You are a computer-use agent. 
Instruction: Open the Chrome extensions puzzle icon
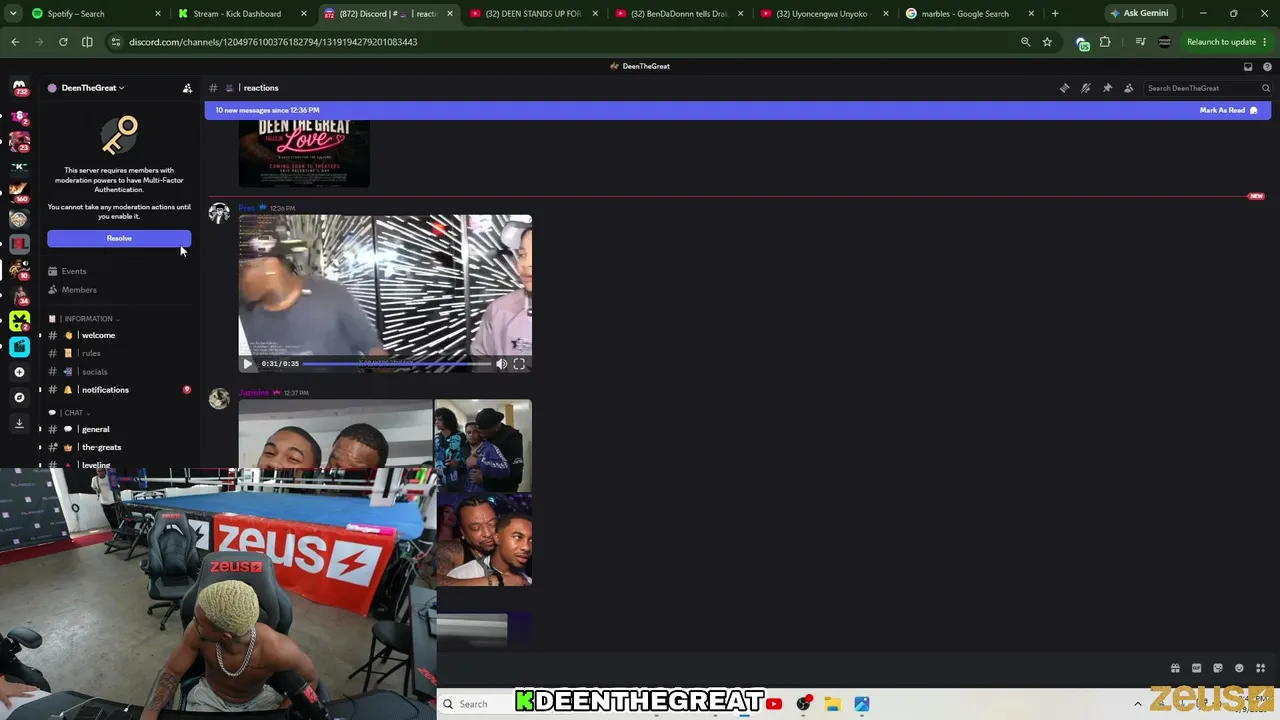(1105, 42)
